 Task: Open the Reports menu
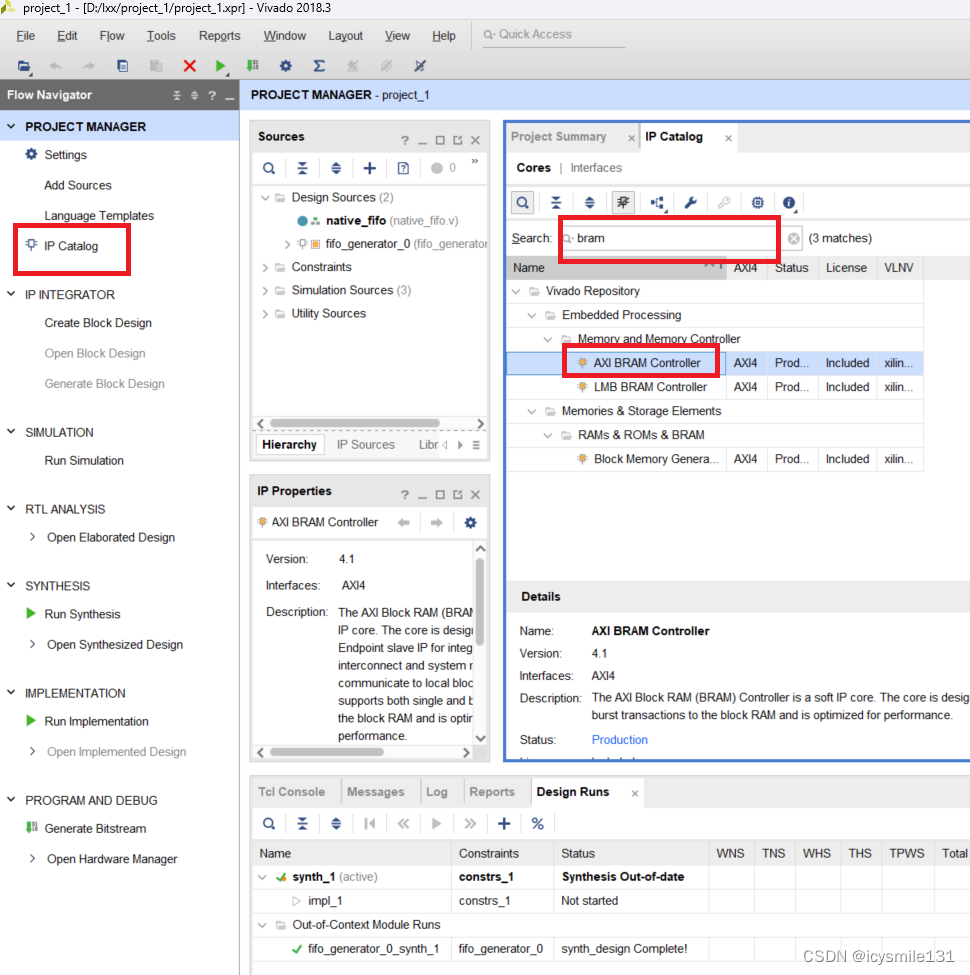[219, 35]
